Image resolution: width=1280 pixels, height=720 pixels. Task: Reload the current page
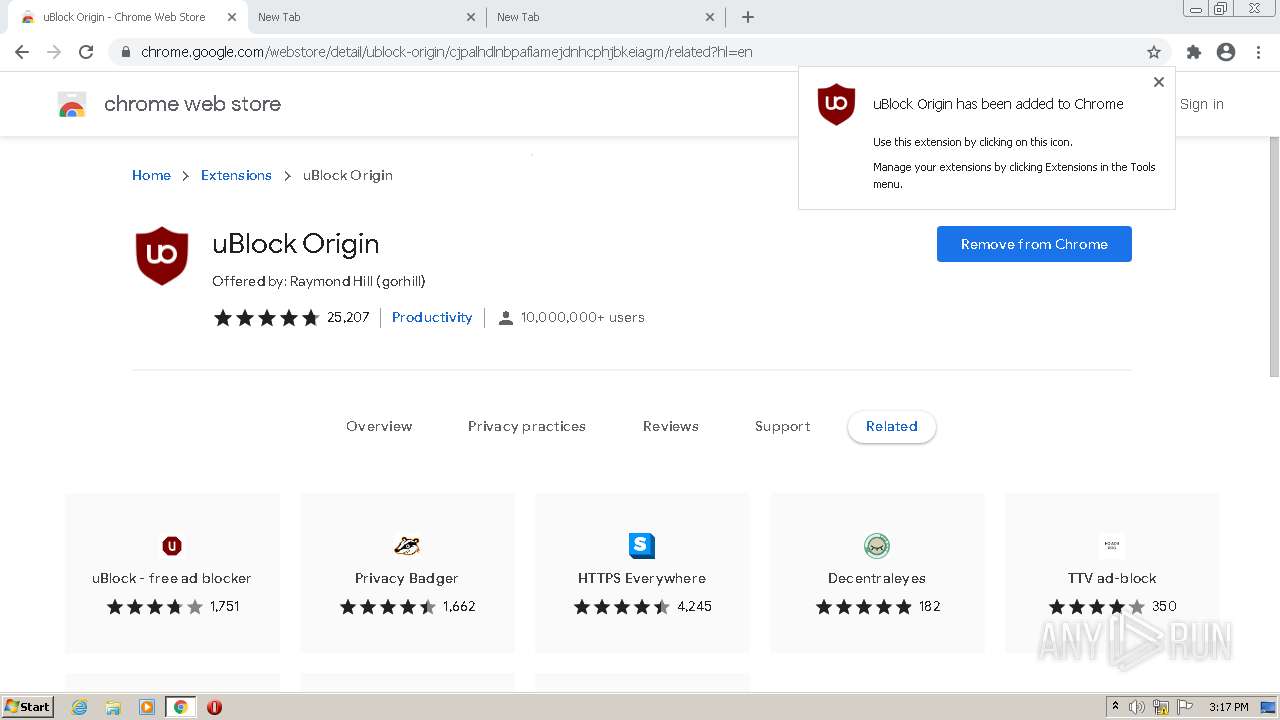[x=86, y=52]
